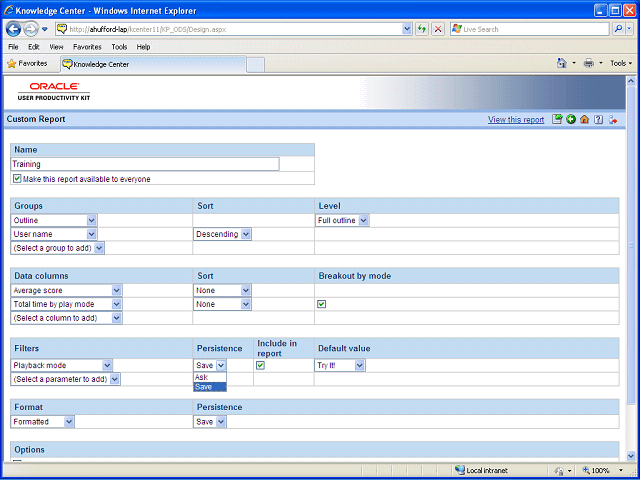Open the Help menu
640x480 pixels.
(x=143, y=47)
